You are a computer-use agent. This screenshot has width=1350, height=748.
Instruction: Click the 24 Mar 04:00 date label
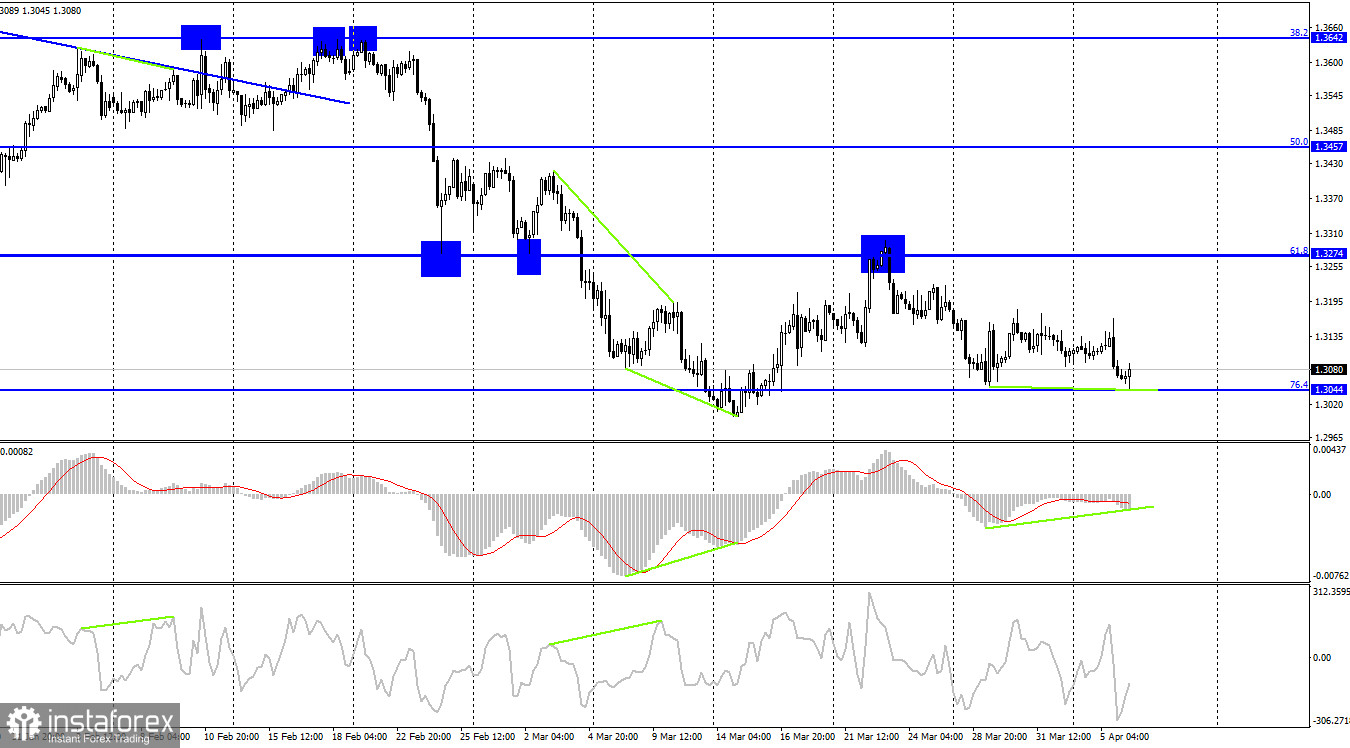coord(938,738)
